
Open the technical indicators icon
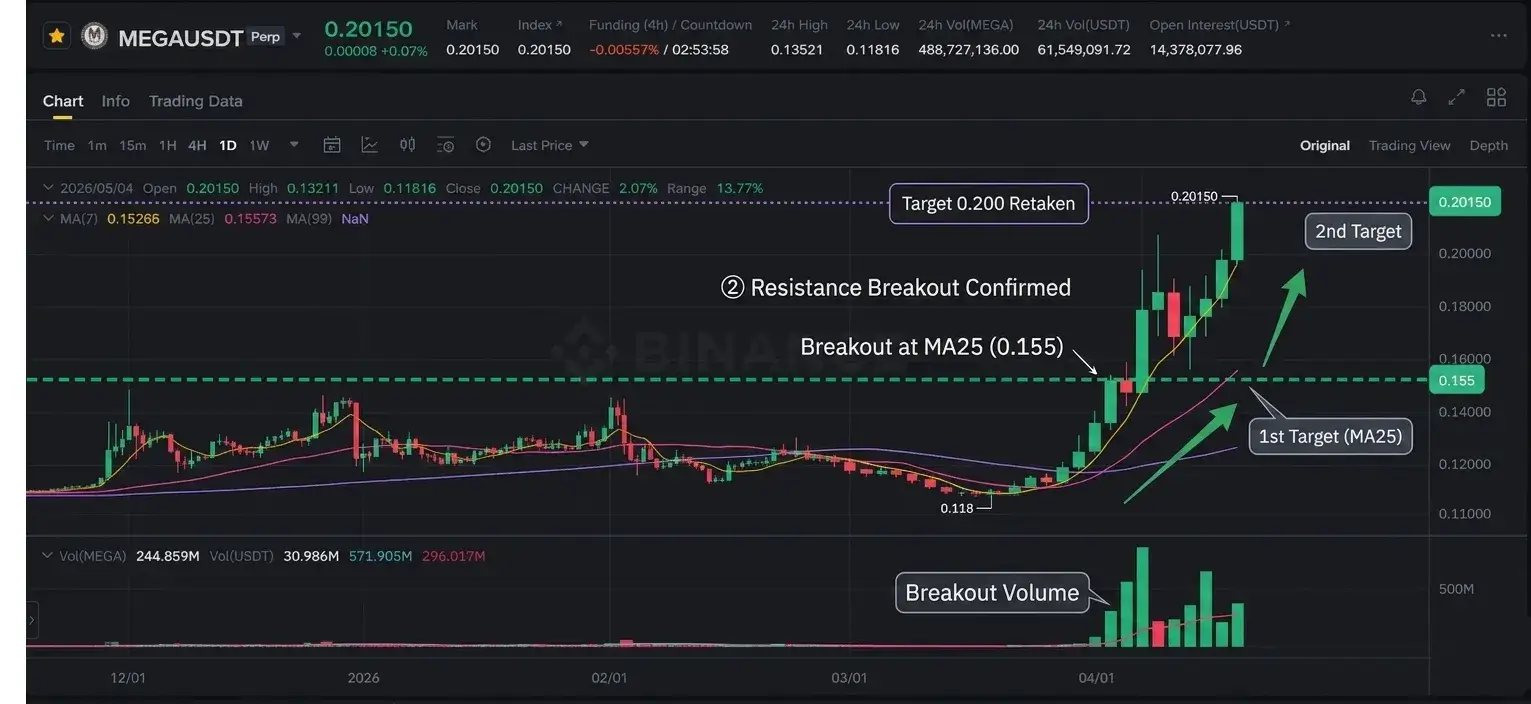click(x=370, y=145)
